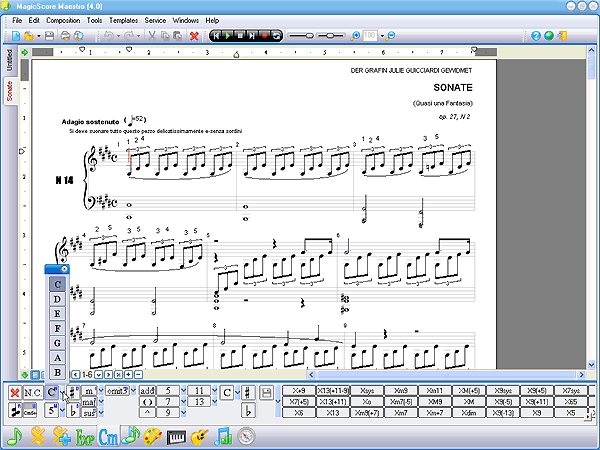Open the Templates menu
This screenshot has width=600, height=450.
tap(123, 20)
